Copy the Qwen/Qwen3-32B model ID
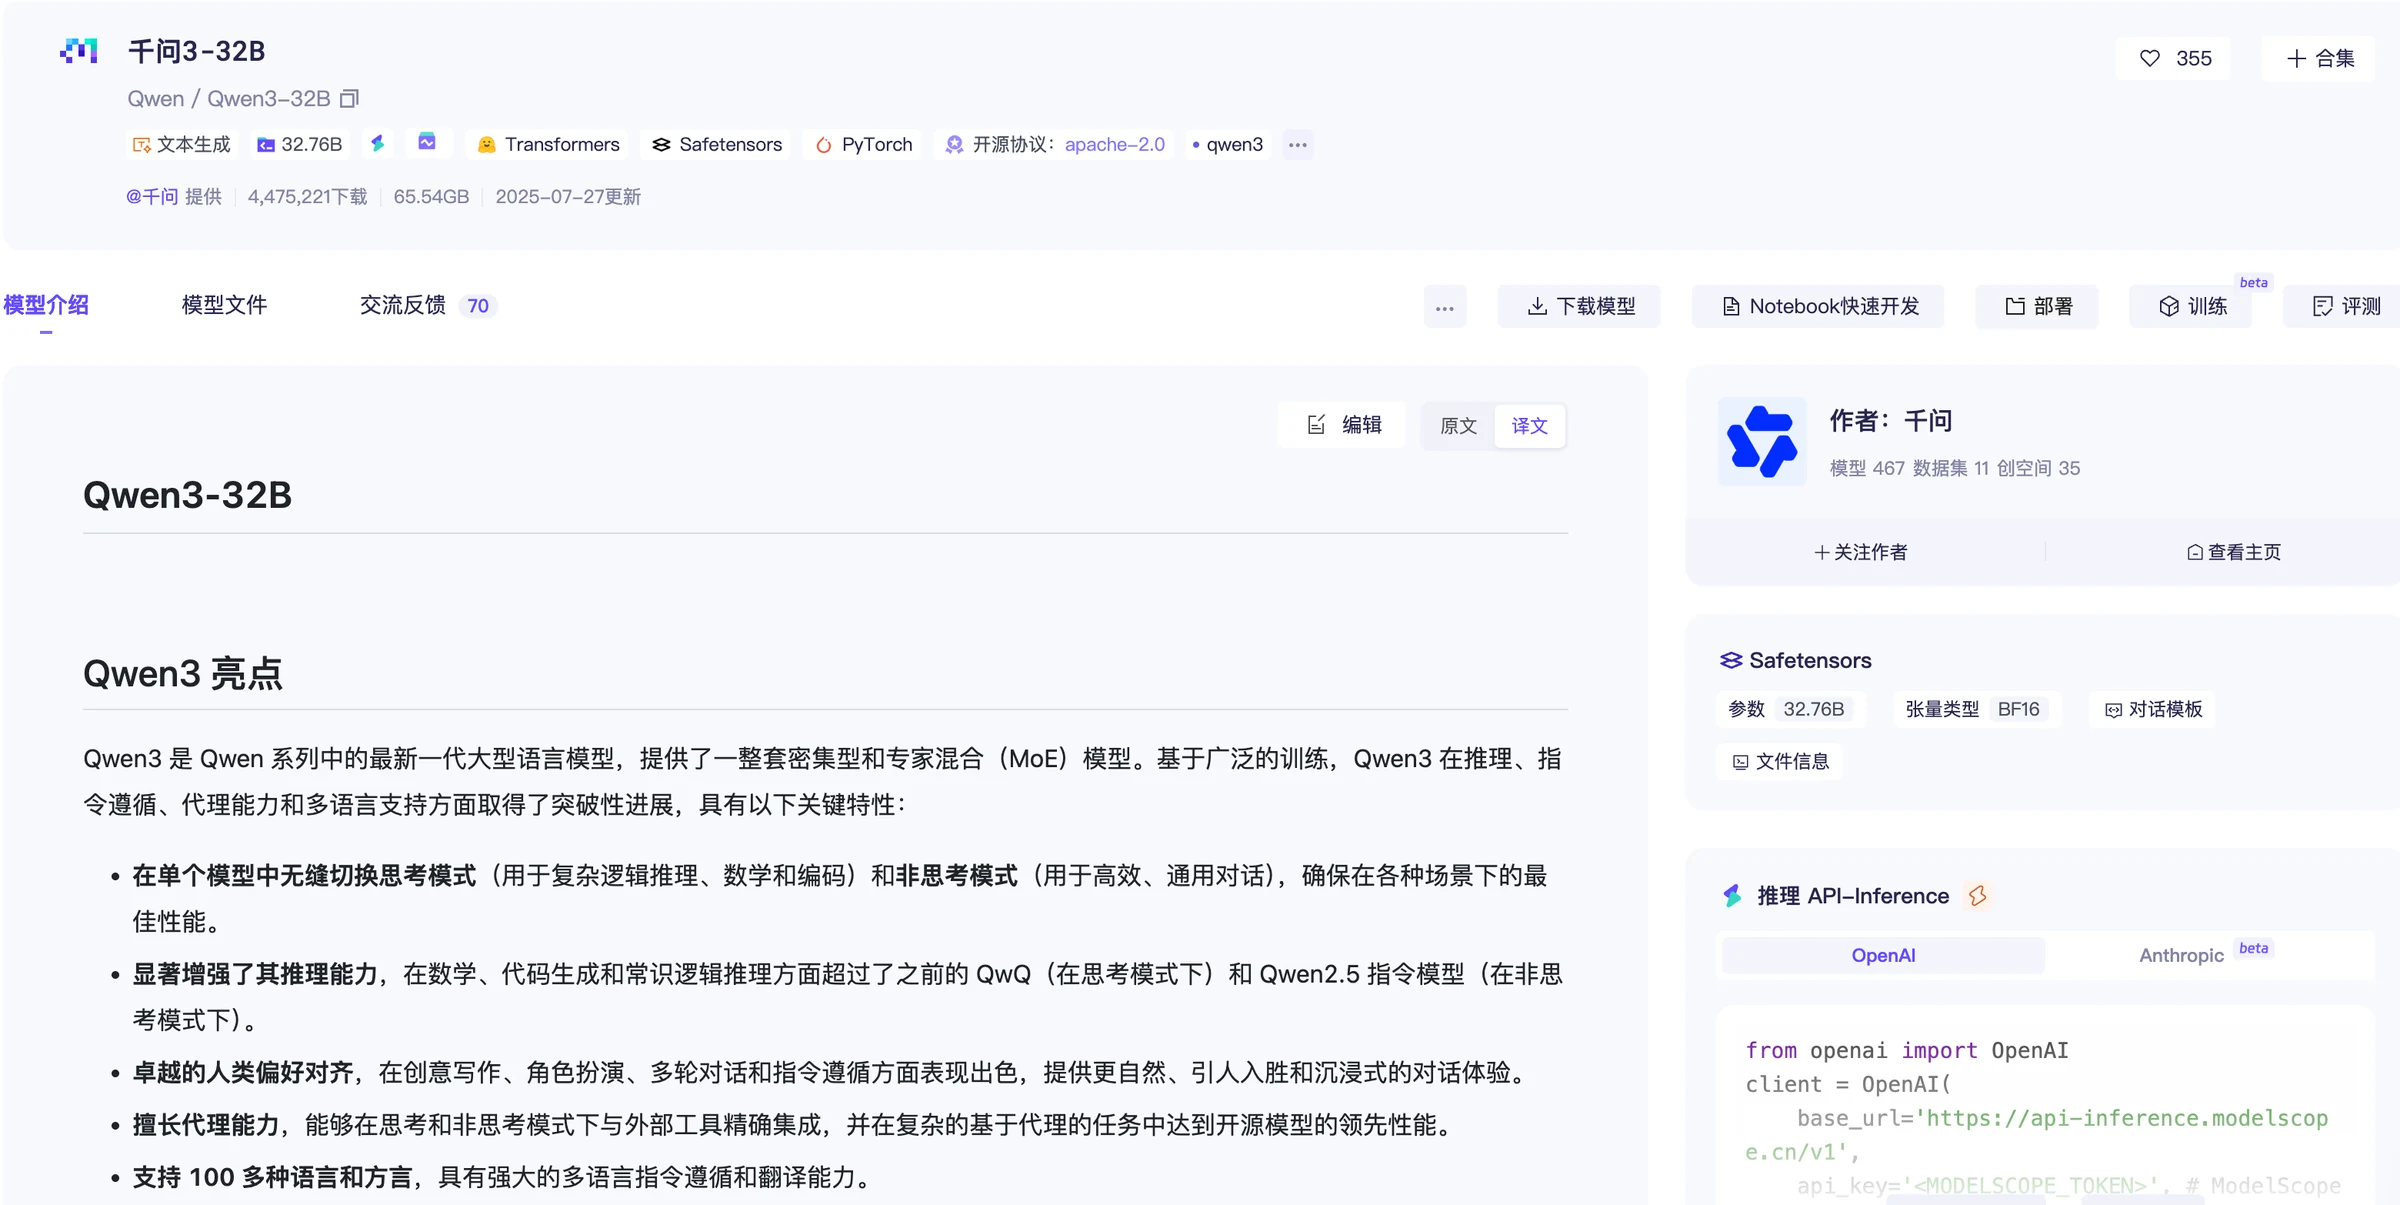 click(x=349, y=98)
